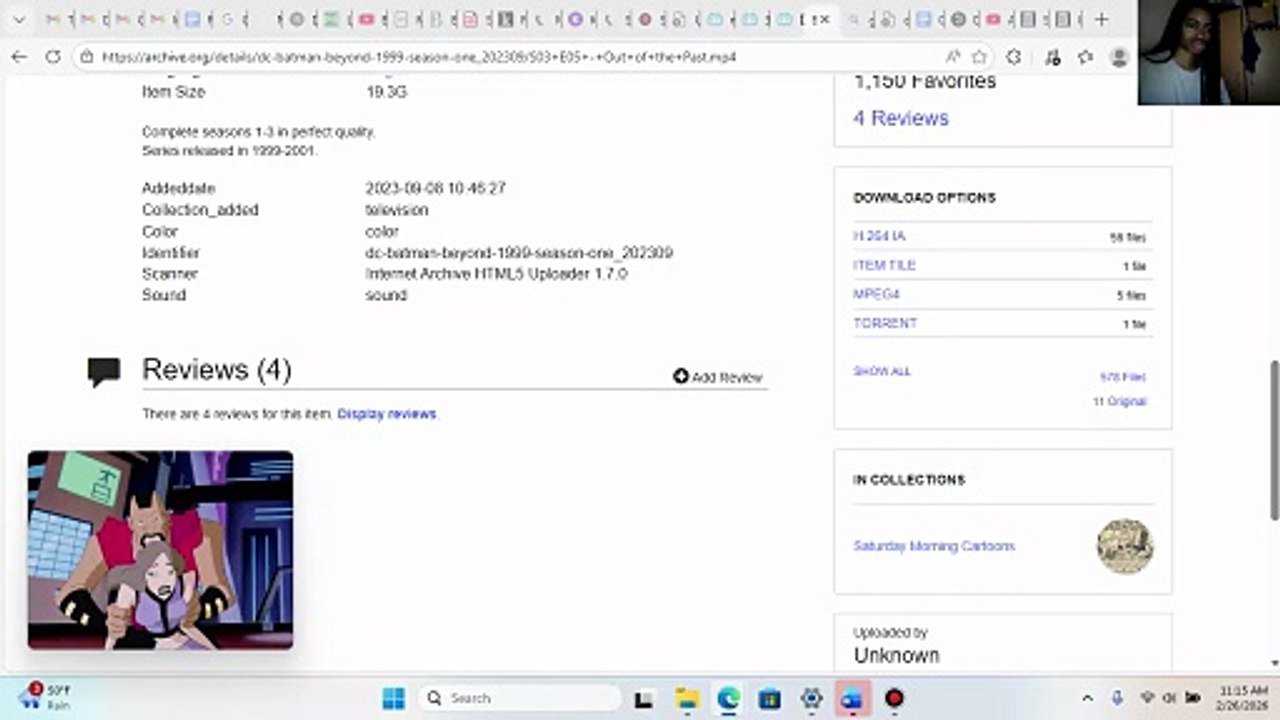This screenshot has width=1280, height=720.
Task: Open the volume speaker icon in the tray
Action: click(1170, 698)
